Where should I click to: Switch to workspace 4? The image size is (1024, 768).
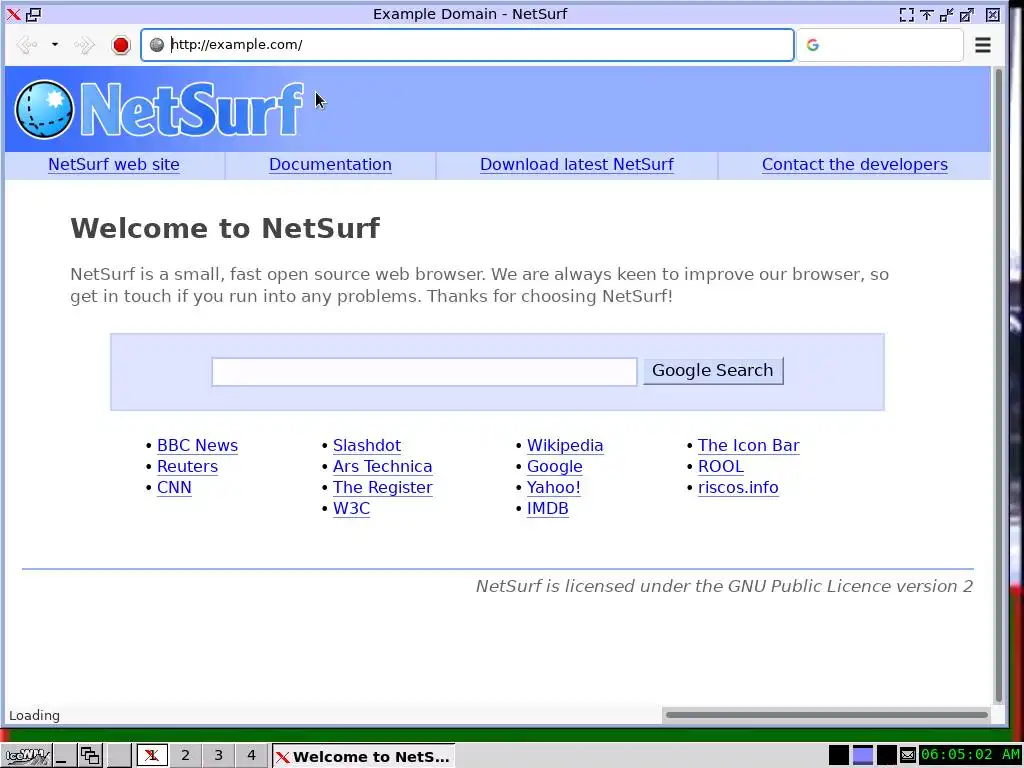pos(251,756)
